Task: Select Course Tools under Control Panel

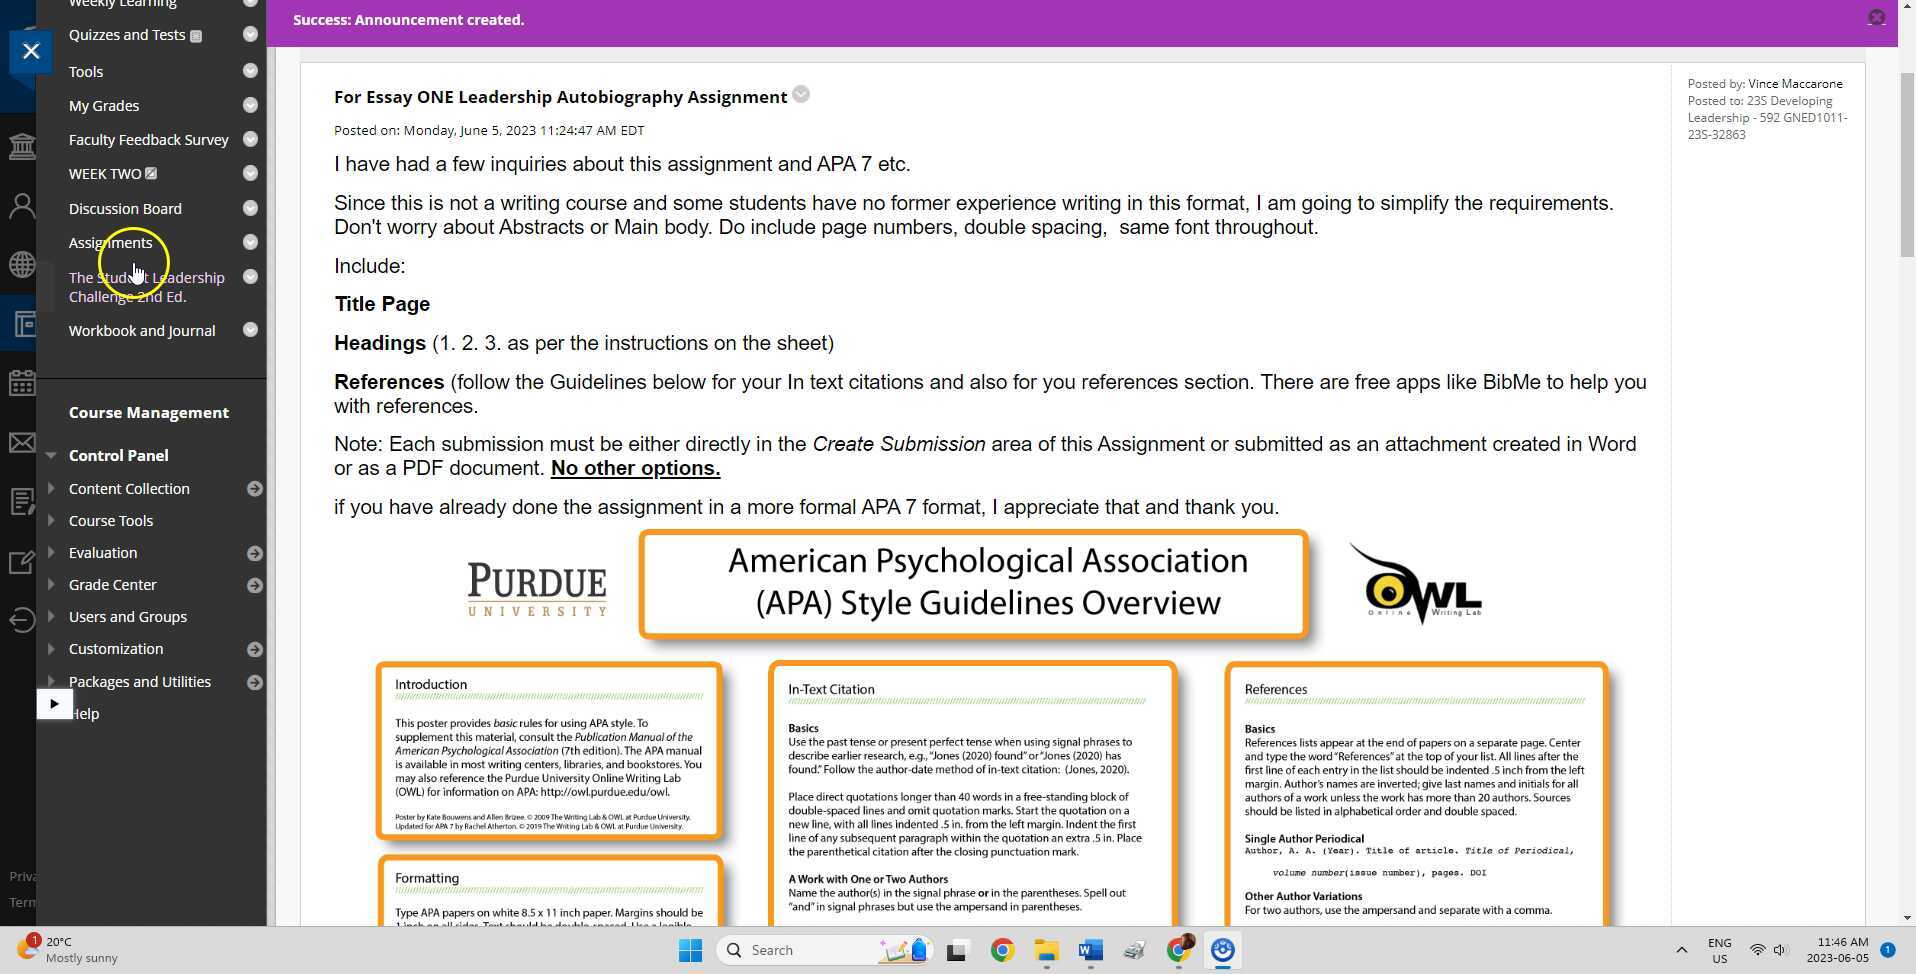Action: click(111, 520)
